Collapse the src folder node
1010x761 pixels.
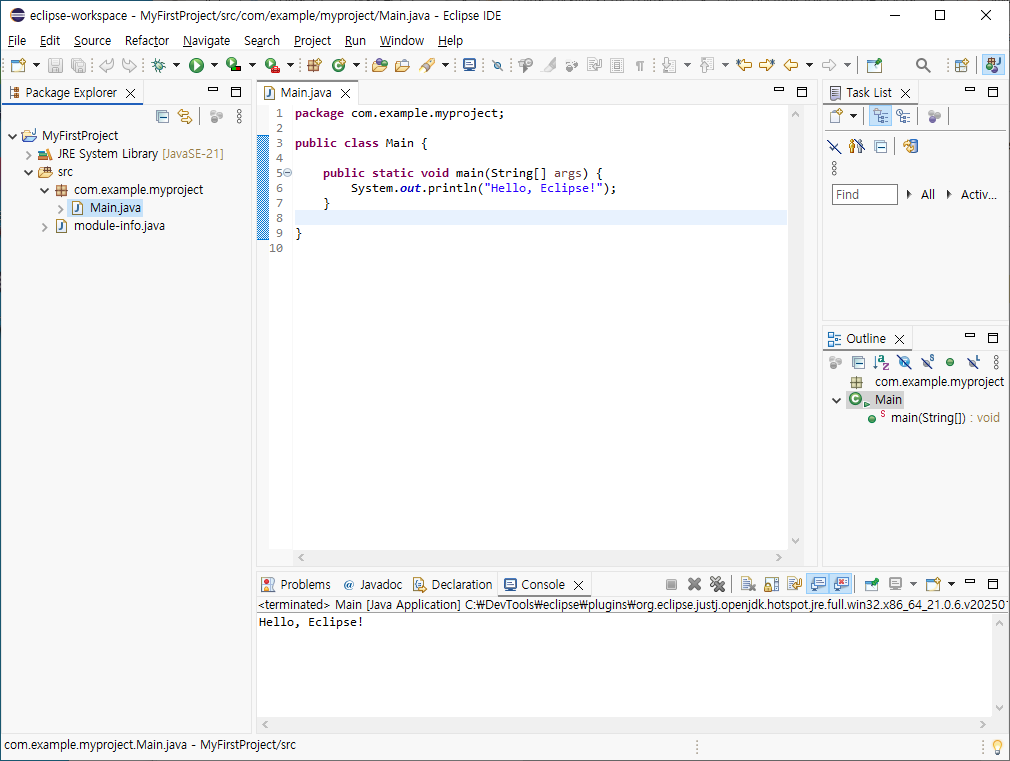click(28, 172)
